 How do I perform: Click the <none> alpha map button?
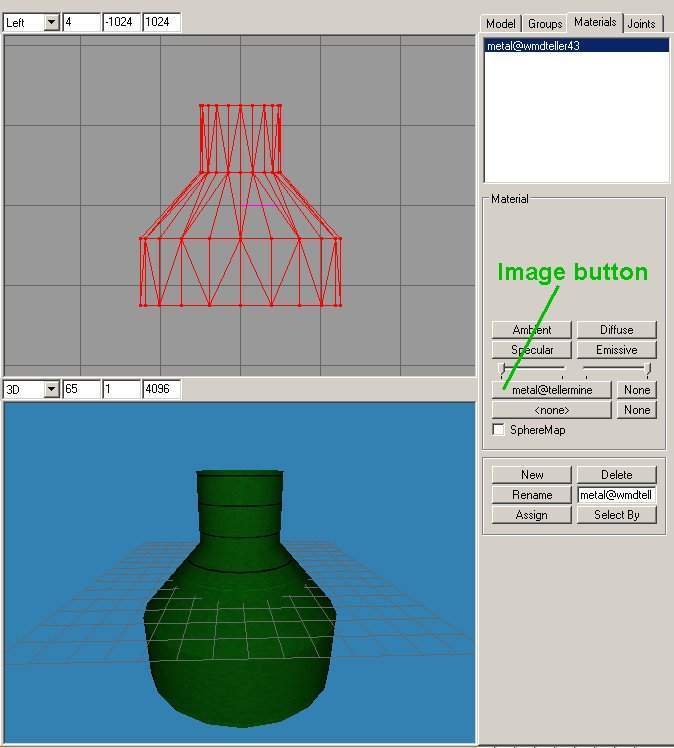pos(551,410)
